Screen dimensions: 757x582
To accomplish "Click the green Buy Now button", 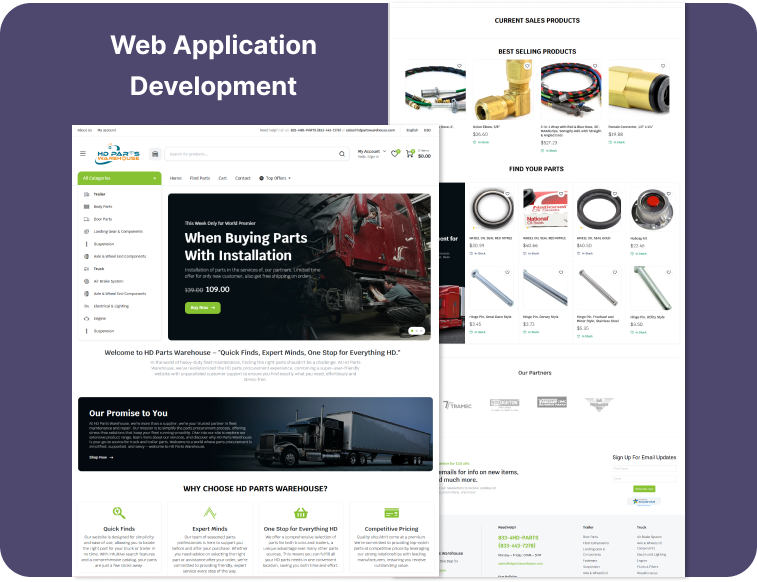I will coord(203,308).
